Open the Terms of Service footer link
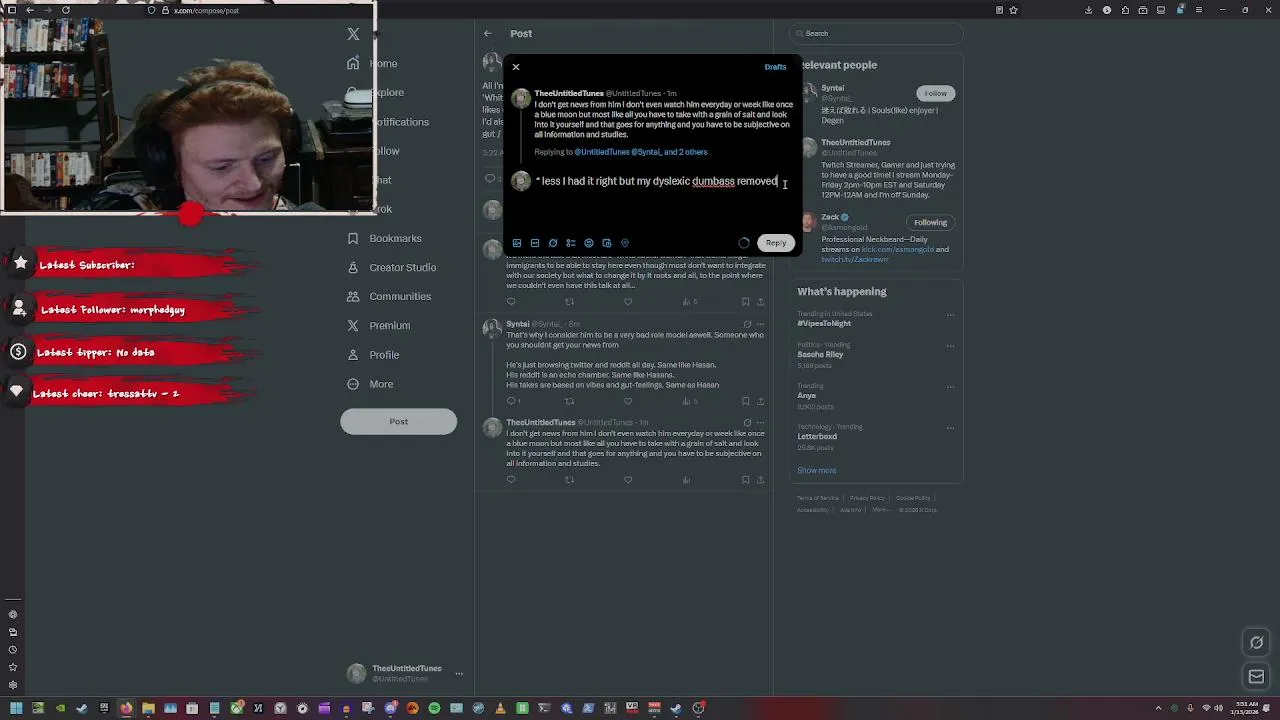This screenshot has height=720, width=1280. (x=818, y=498)
